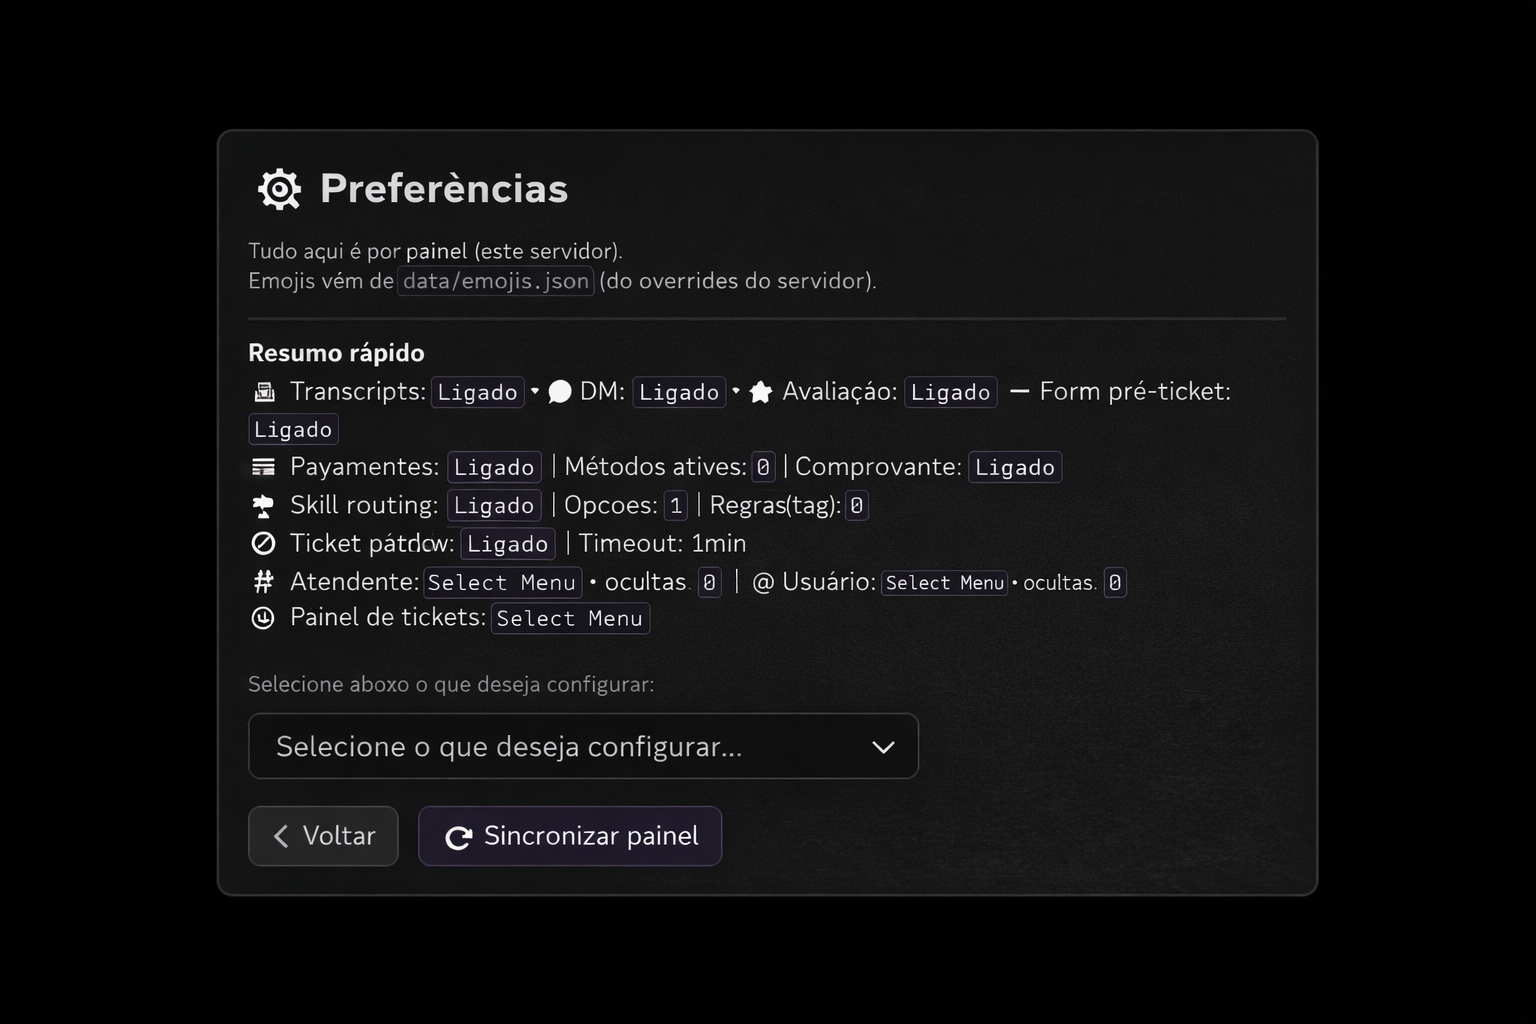Viewport: 1536px width, 1024px height.
Task: Toggle the Transcripts Ligado badge
Action: tap(477, 391)
